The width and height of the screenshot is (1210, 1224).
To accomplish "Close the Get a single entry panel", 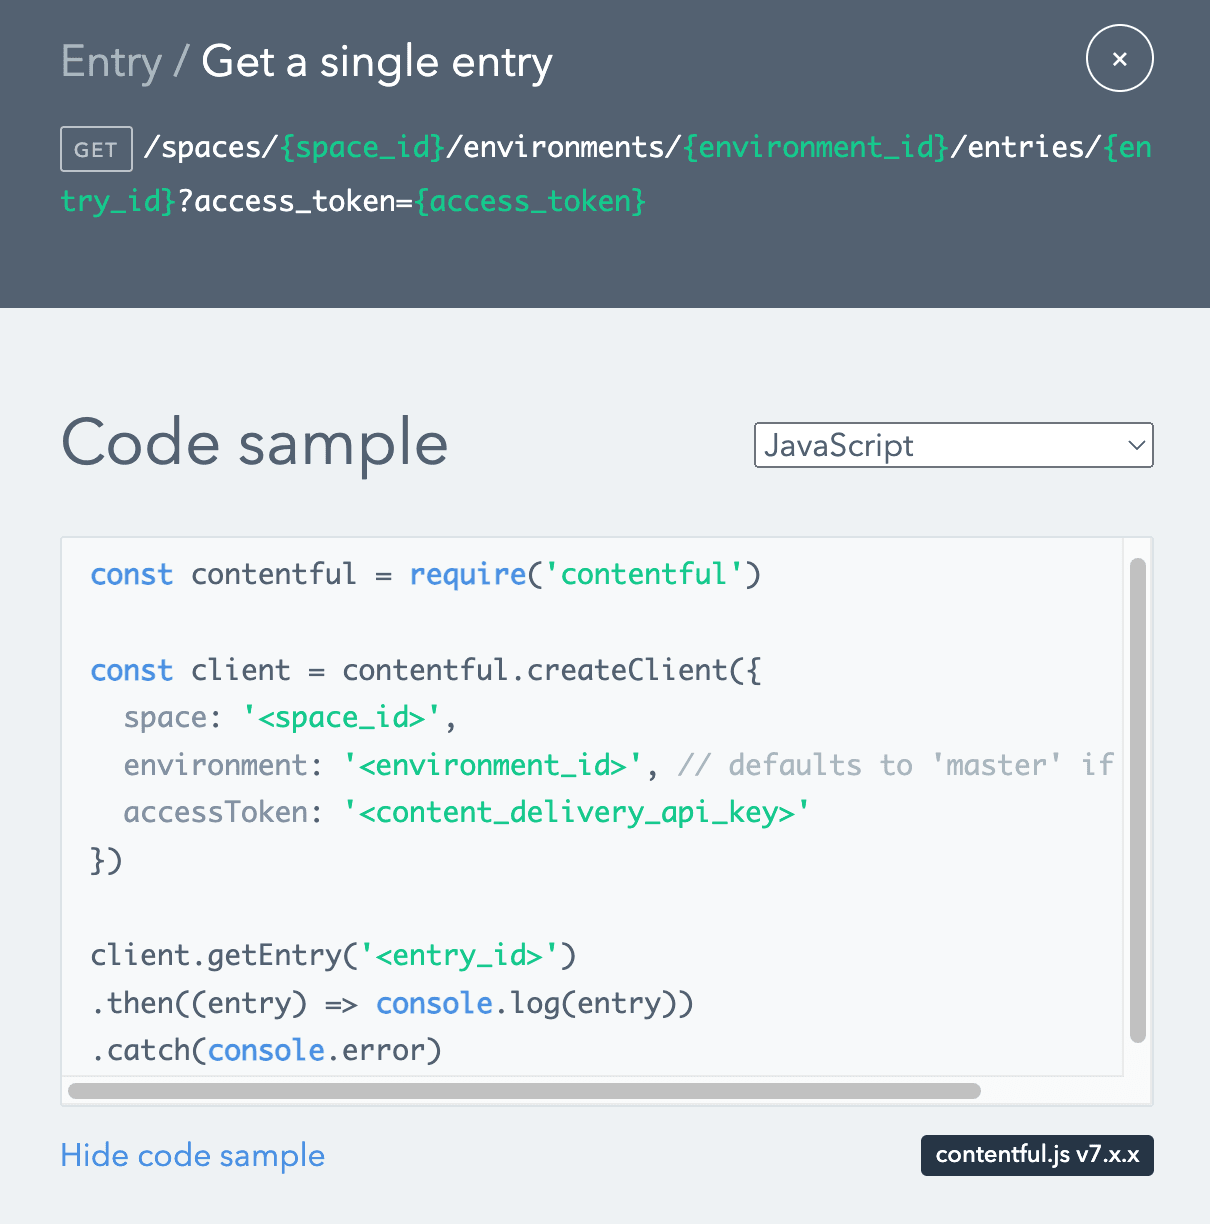I will coord(1119,59).
